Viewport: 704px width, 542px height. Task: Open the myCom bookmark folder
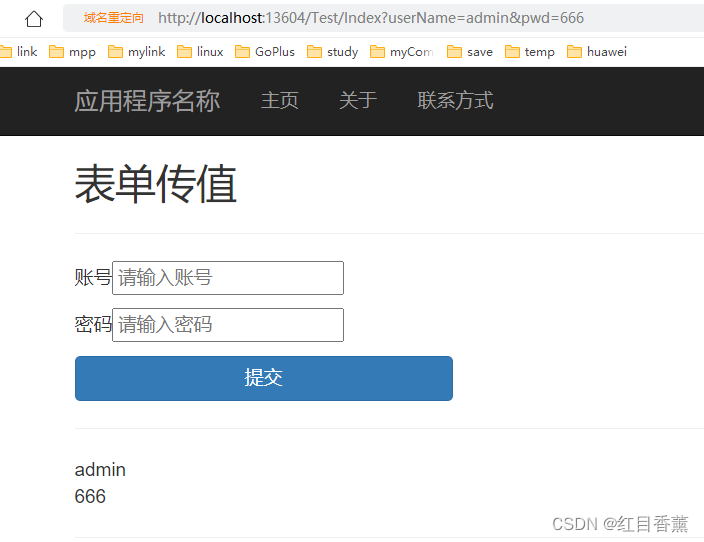click(x=402, y=52)
